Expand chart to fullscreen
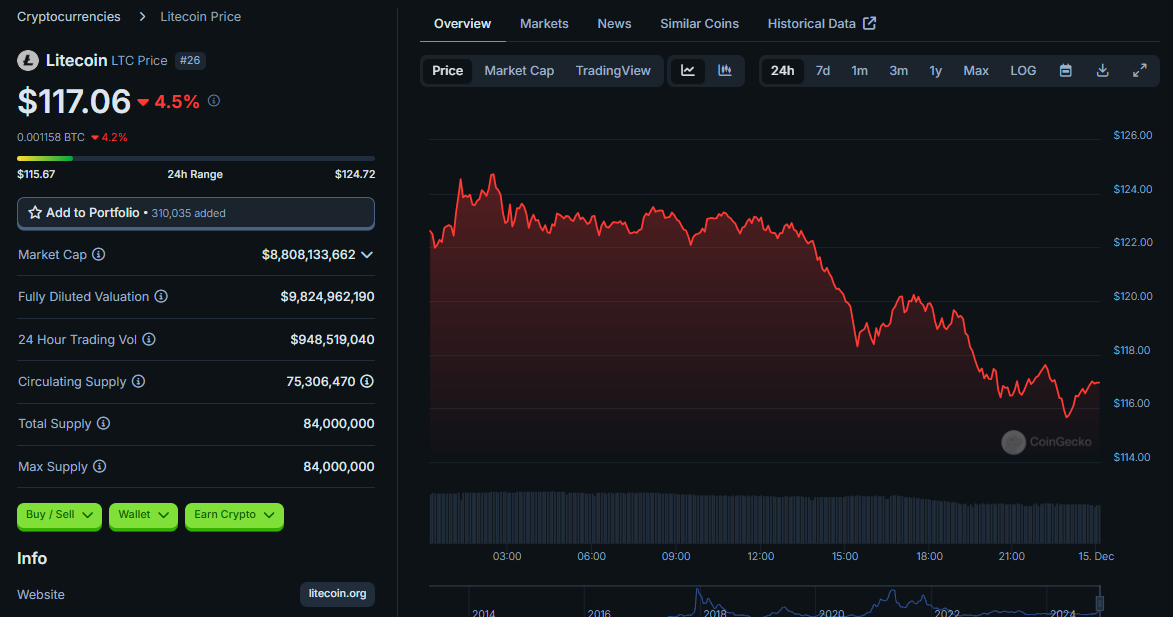The height and width of the screenshot is (617, 1173). 1139,70
